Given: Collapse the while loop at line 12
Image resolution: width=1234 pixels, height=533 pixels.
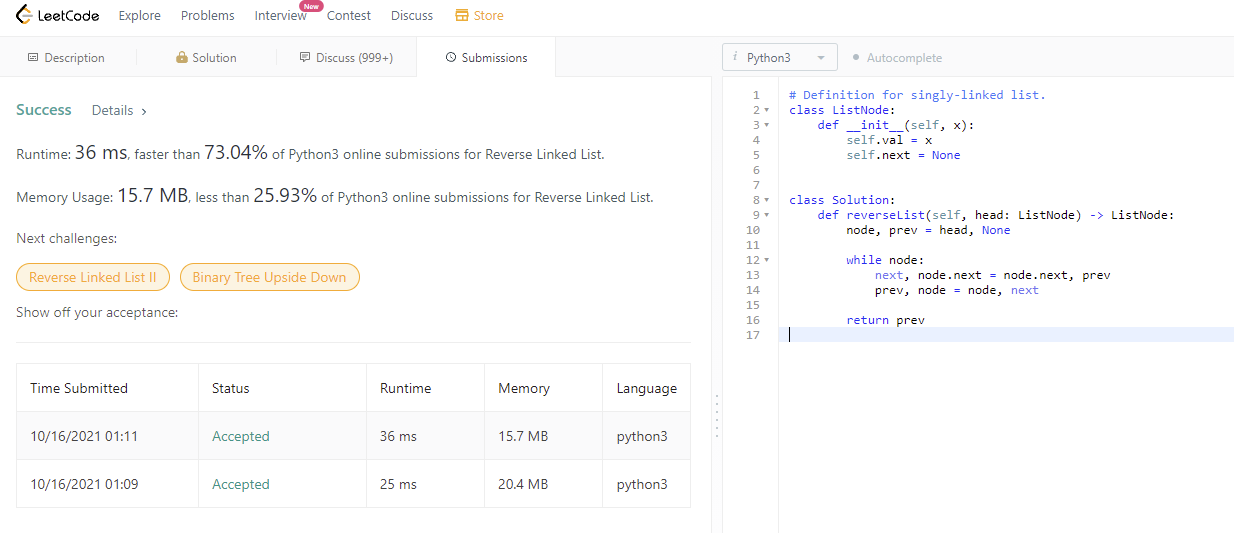Looking at the screenshot, I should point(766,260).
